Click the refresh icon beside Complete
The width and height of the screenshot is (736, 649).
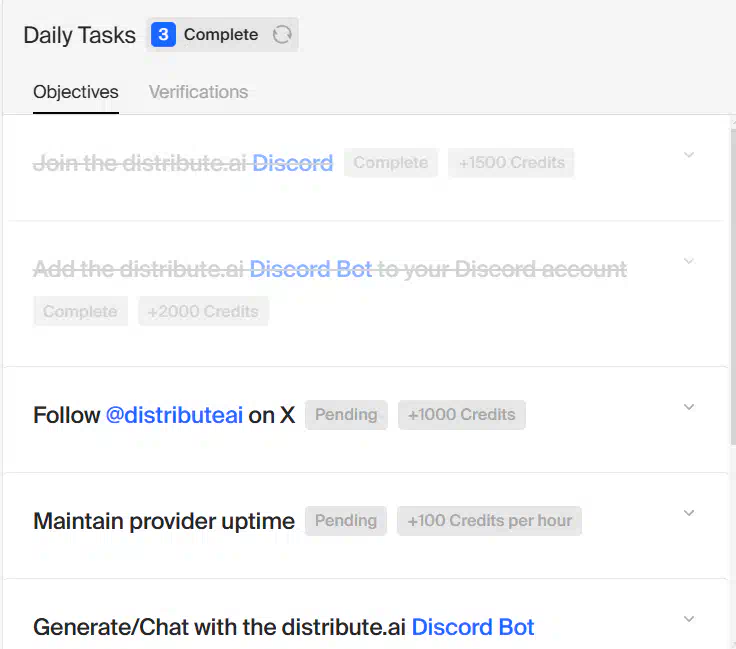(x=282, y=34)
